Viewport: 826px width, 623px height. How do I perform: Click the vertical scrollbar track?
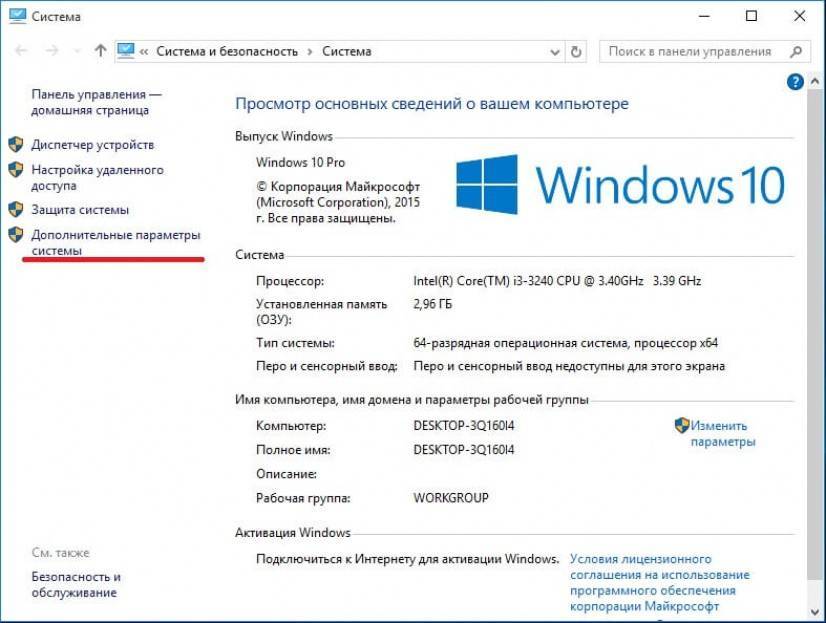click(814, 332)
